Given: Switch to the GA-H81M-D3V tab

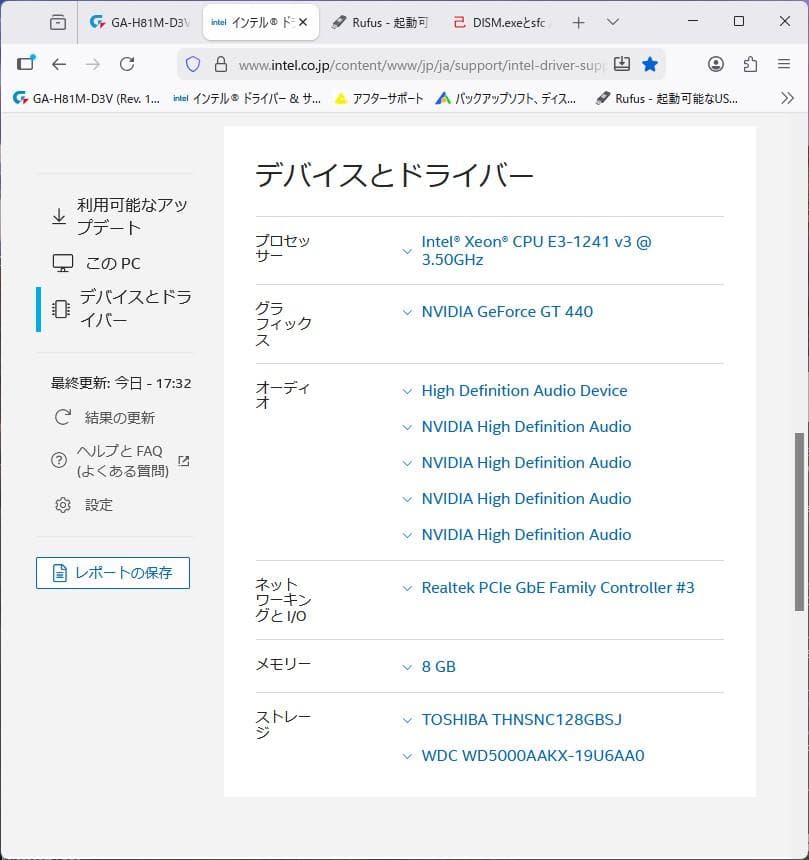Looking at the screenshot, I should 140,22.
